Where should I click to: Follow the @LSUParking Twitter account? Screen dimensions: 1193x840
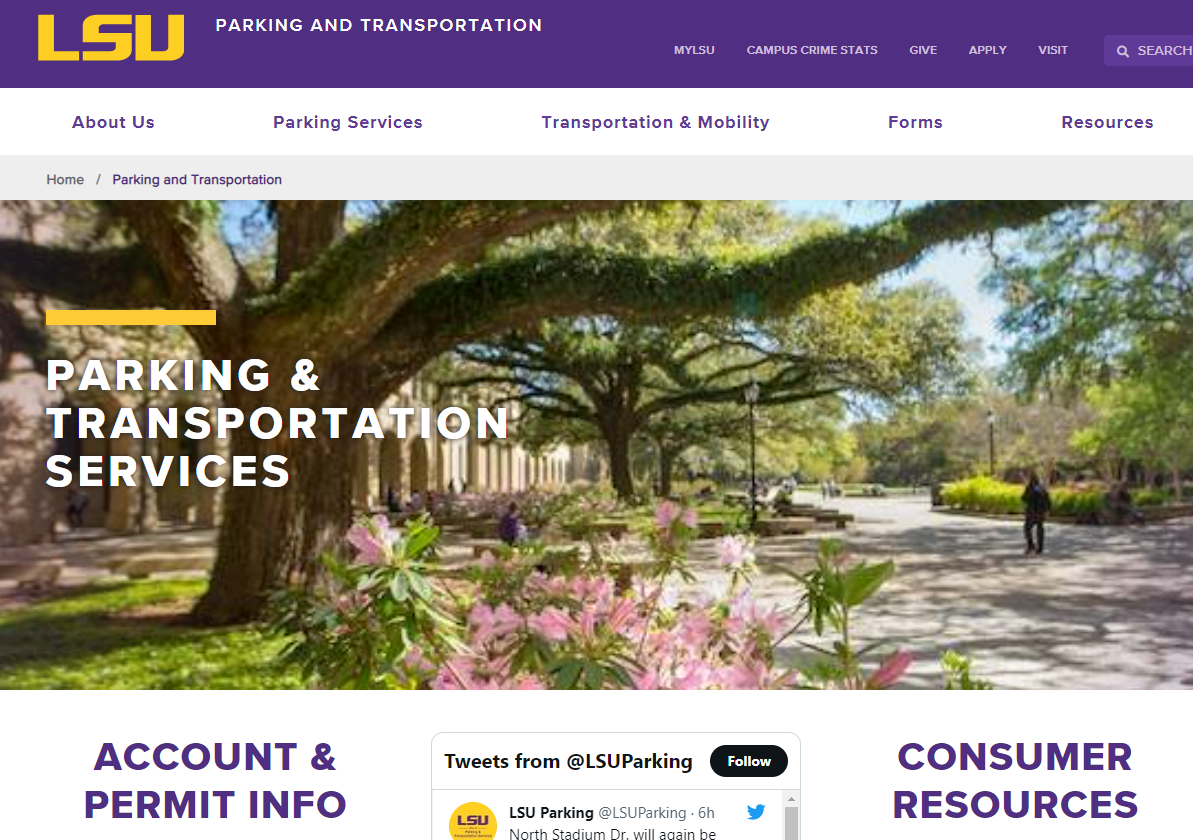tap(749, 761)
